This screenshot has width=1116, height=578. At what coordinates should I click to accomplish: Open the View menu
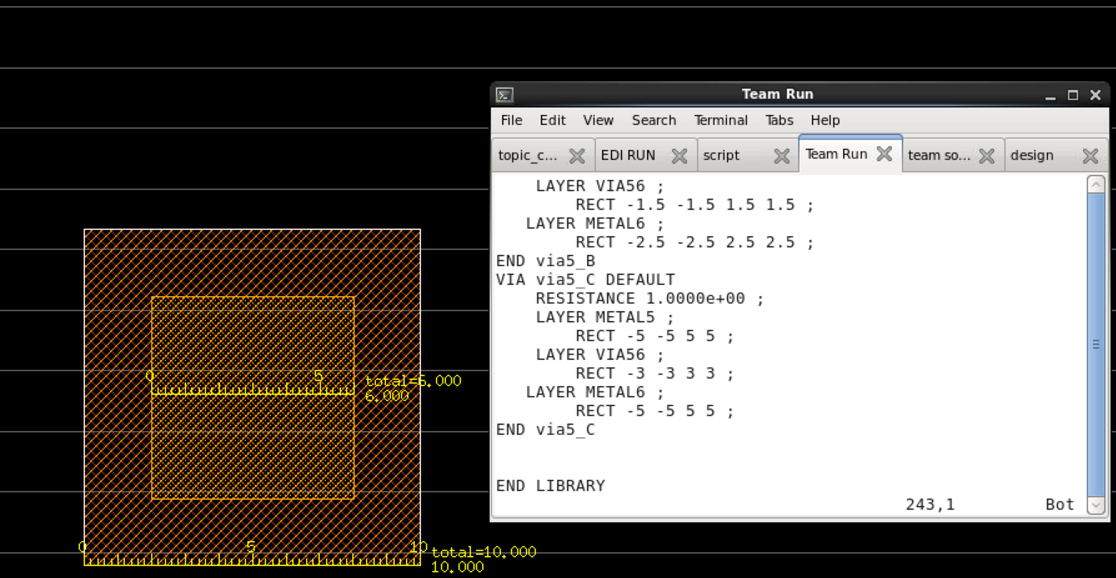(598, 120)
